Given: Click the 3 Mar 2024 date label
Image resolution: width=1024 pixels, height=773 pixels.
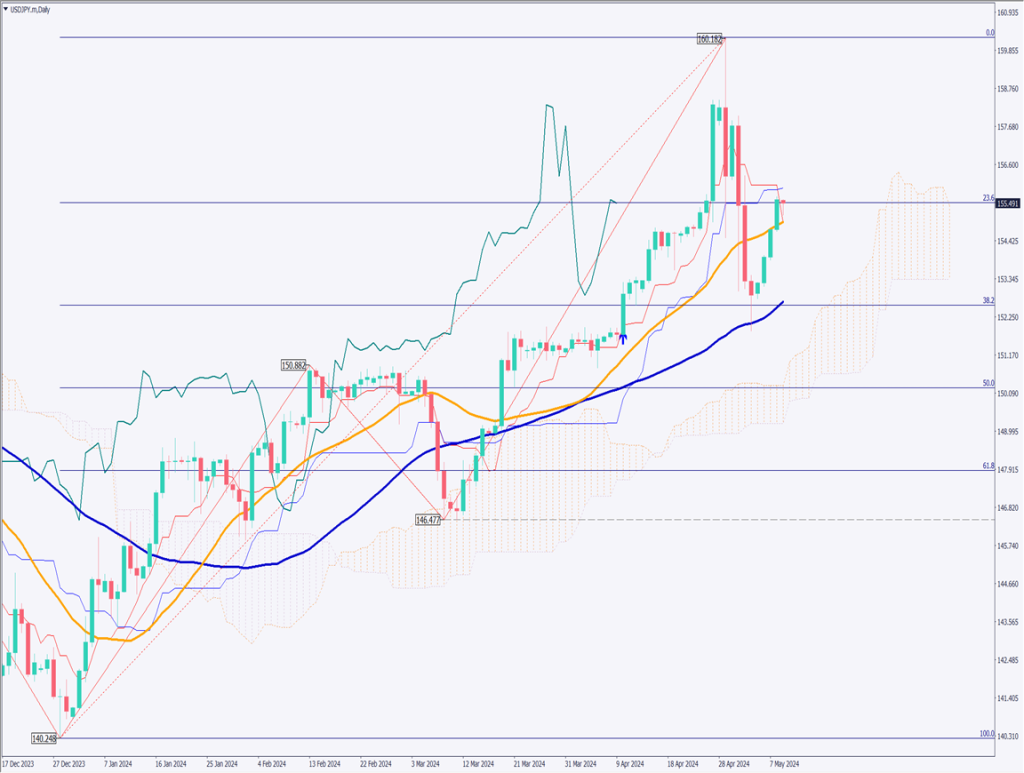Looking at the screenshot, I should point(424,761).
